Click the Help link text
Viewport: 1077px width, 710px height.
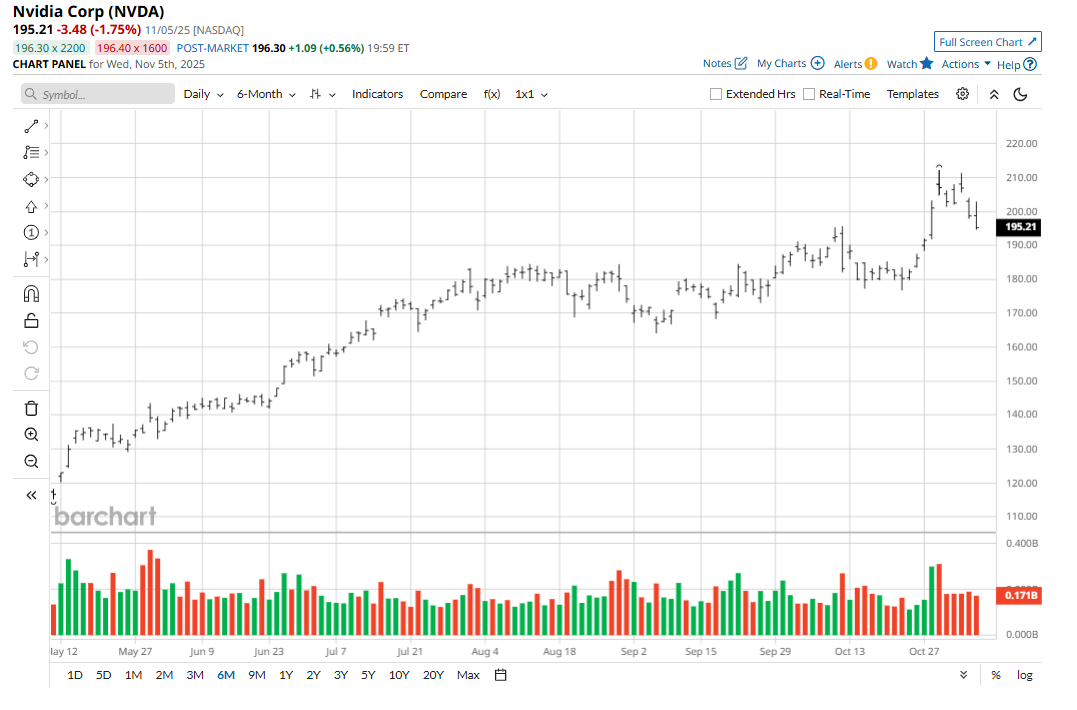pyautogui.click(x=1008, y=65)
